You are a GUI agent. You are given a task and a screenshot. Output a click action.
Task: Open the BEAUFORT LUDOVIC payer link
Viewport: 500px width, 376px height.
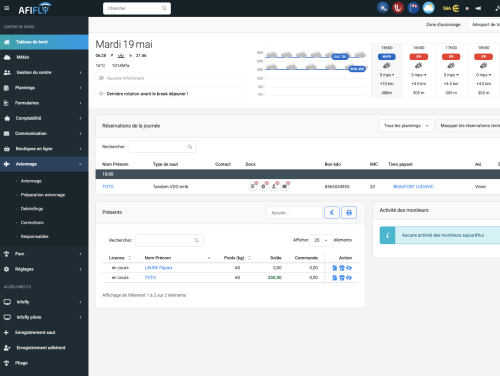pyautogui.click(x=413, y=187)
